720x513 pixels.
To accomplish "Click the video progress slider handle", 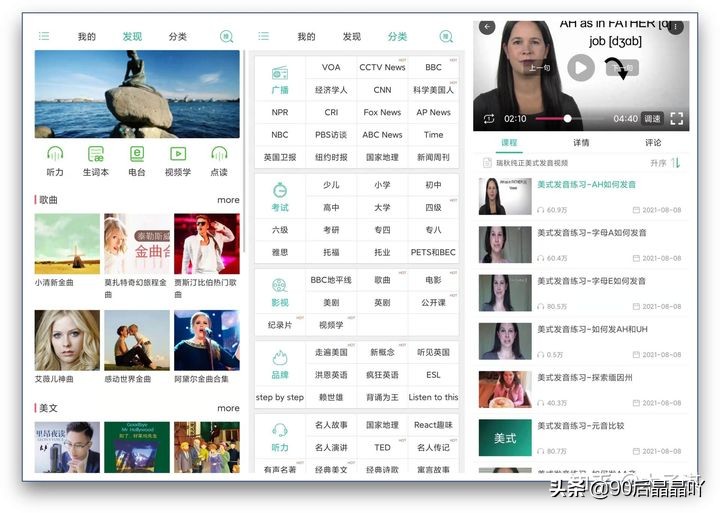I will 568,118.
